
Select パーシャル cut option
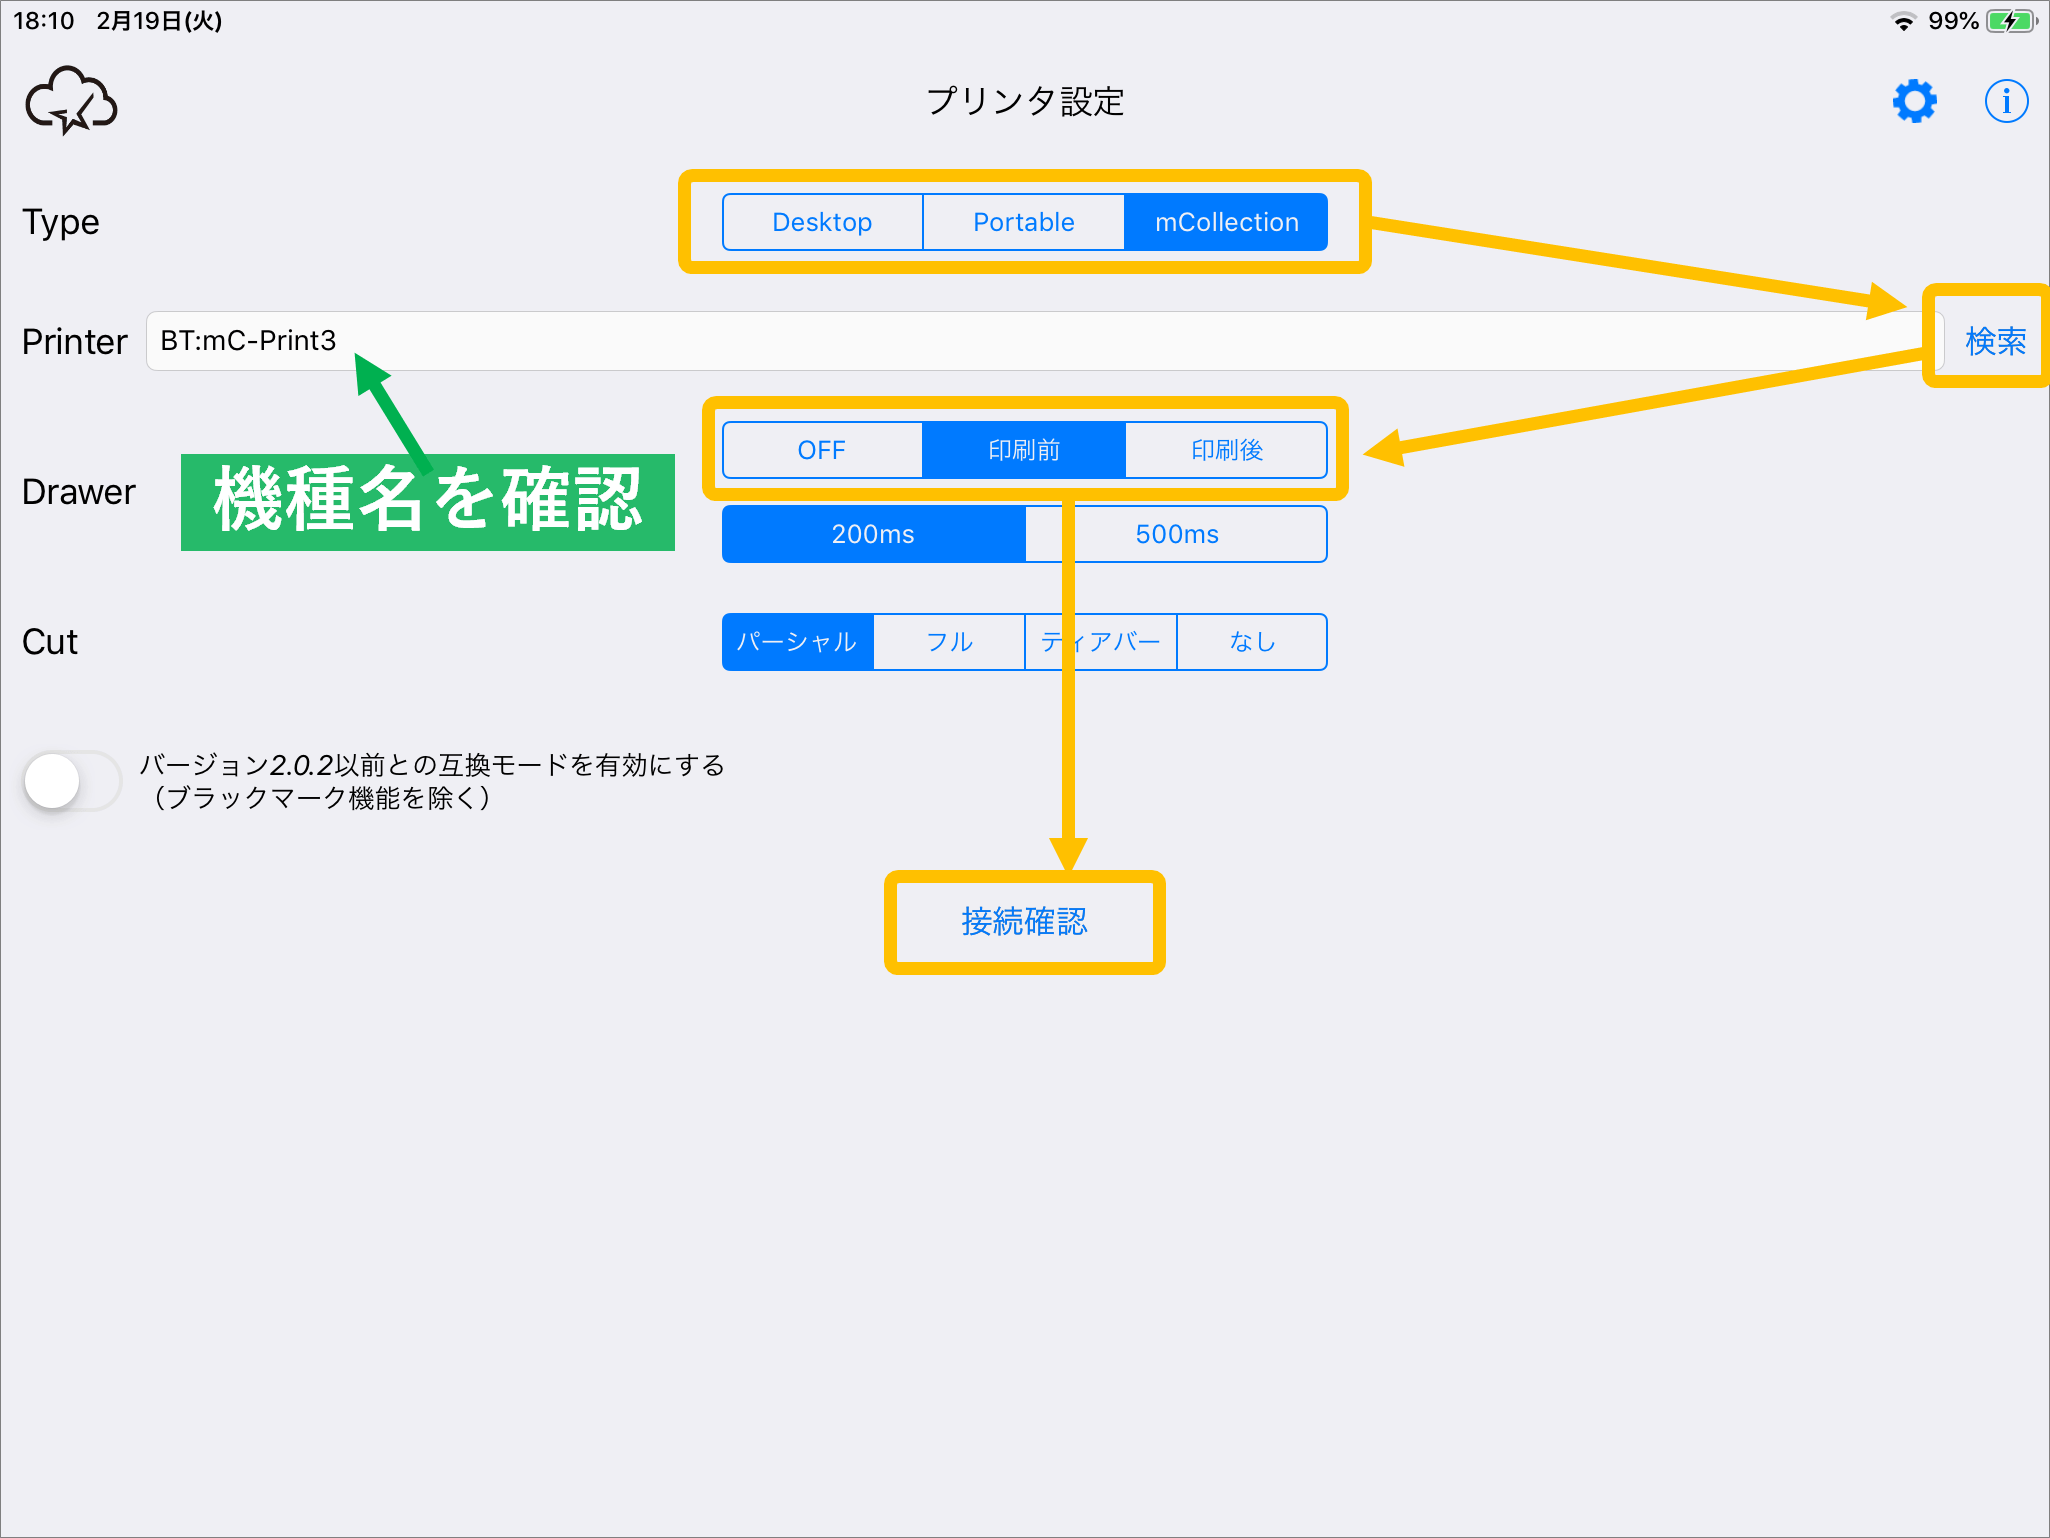pyautogui.click(x=797, y=642)
